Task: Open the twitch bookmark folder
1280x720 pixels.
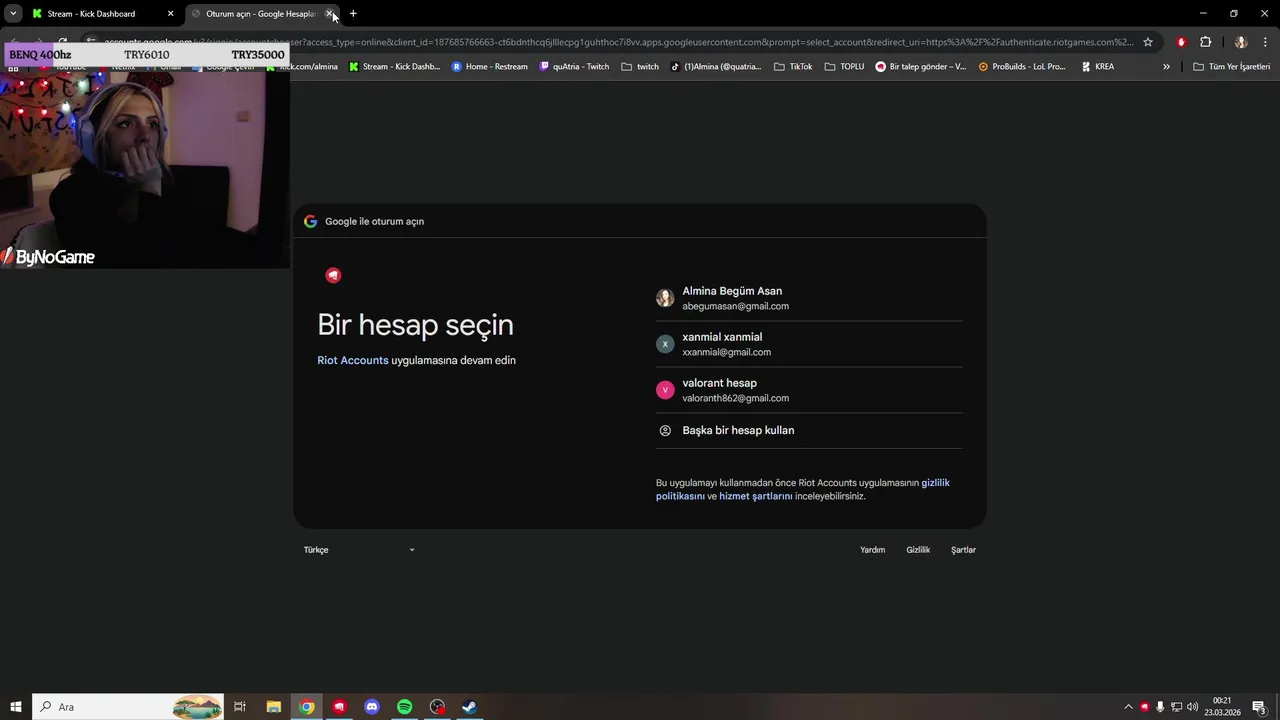Action: (x=640, y=67)
